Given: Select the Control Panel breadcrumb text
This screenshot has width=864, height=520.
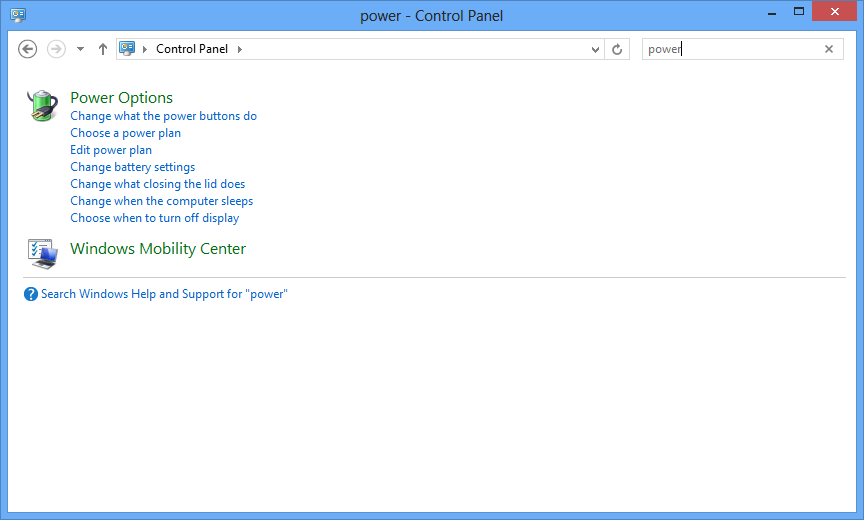Looking at the screenshot, I should click(x=192, y=49).
